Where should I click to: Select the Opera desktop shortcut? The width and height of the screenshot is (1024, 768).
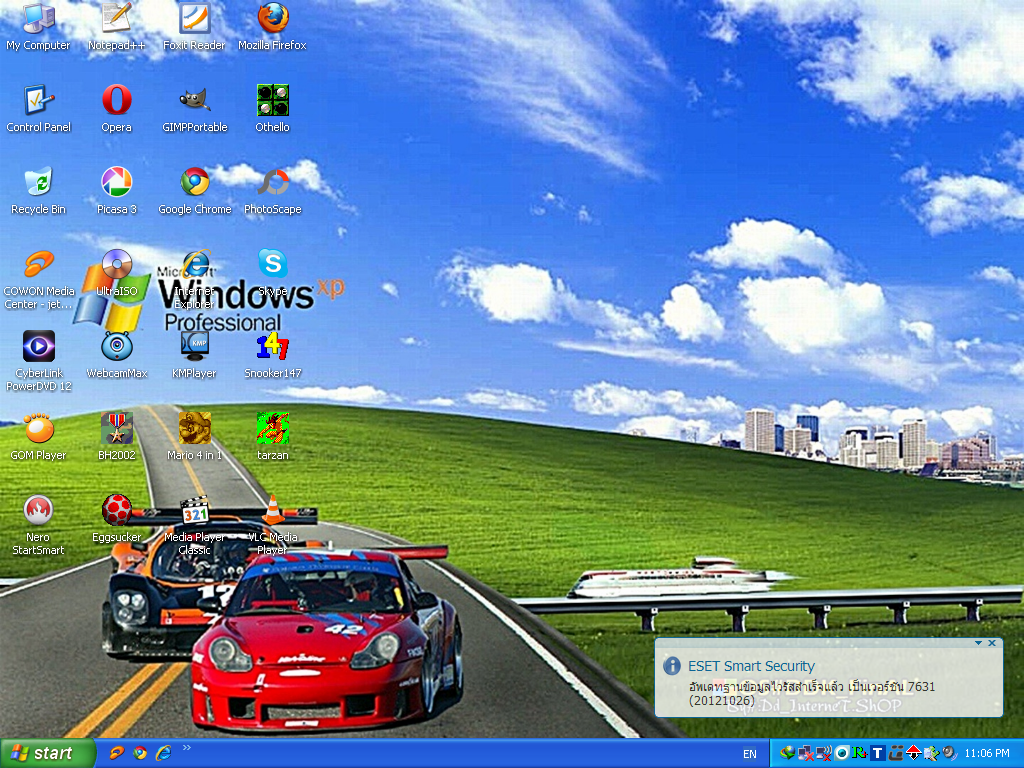point(116,108)
